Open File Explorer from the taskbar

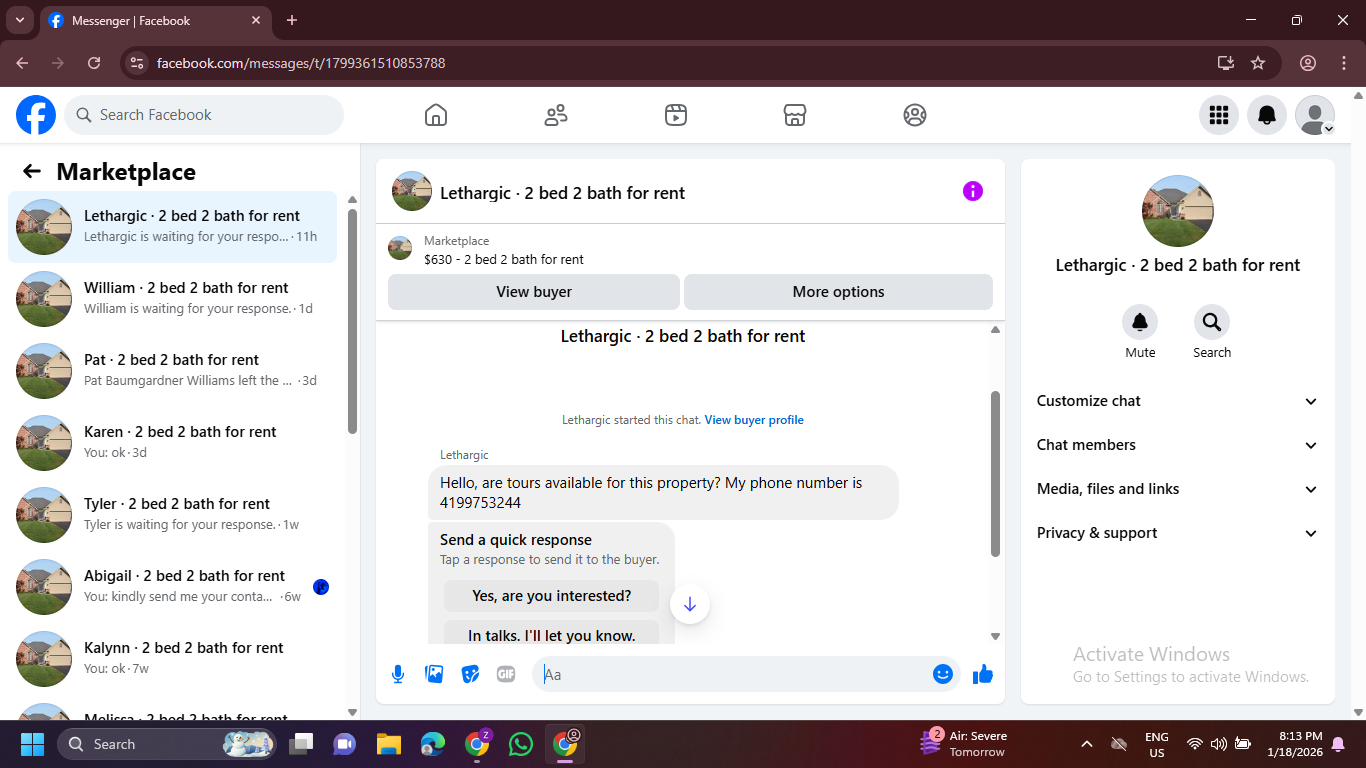tap(389, 744)
